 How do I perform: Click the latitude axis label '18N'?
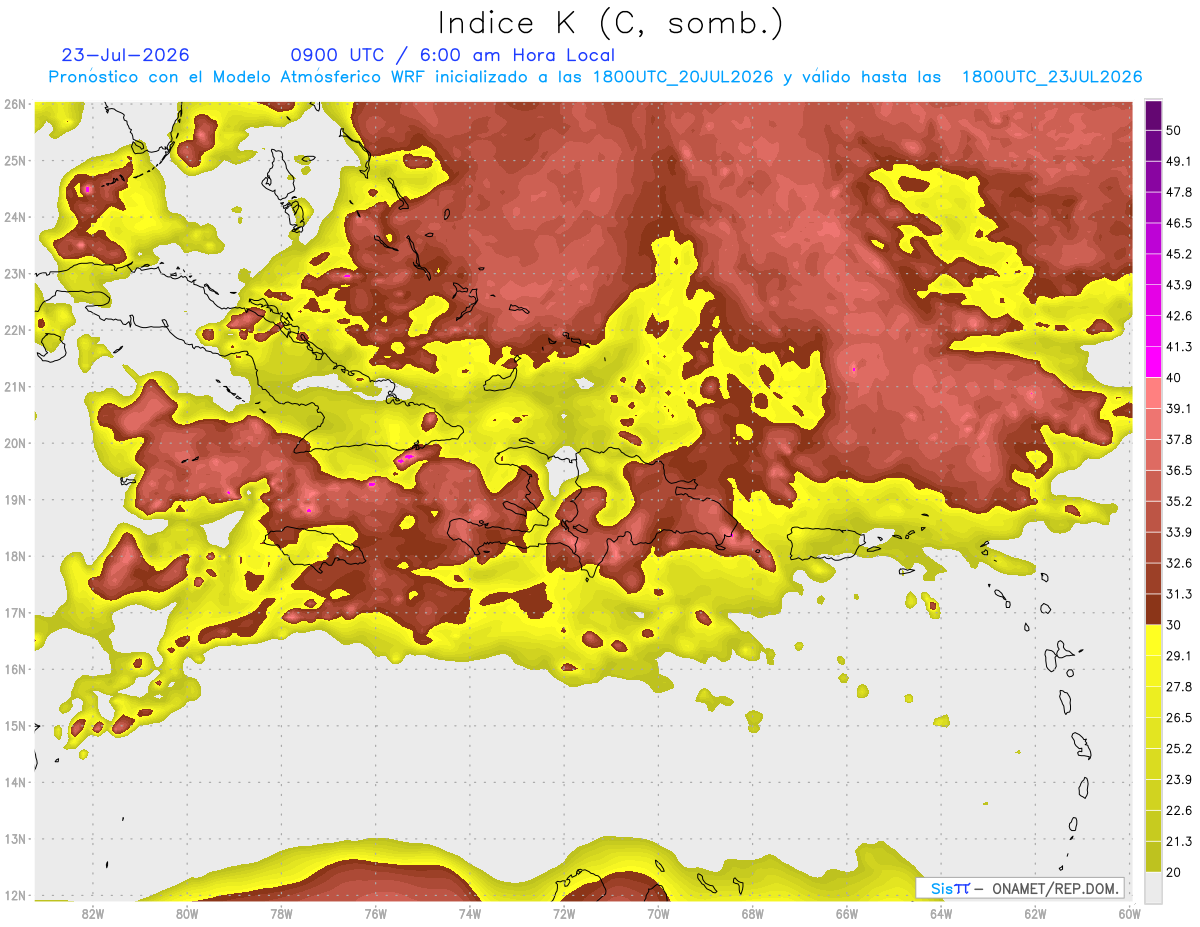coord(14,556)
